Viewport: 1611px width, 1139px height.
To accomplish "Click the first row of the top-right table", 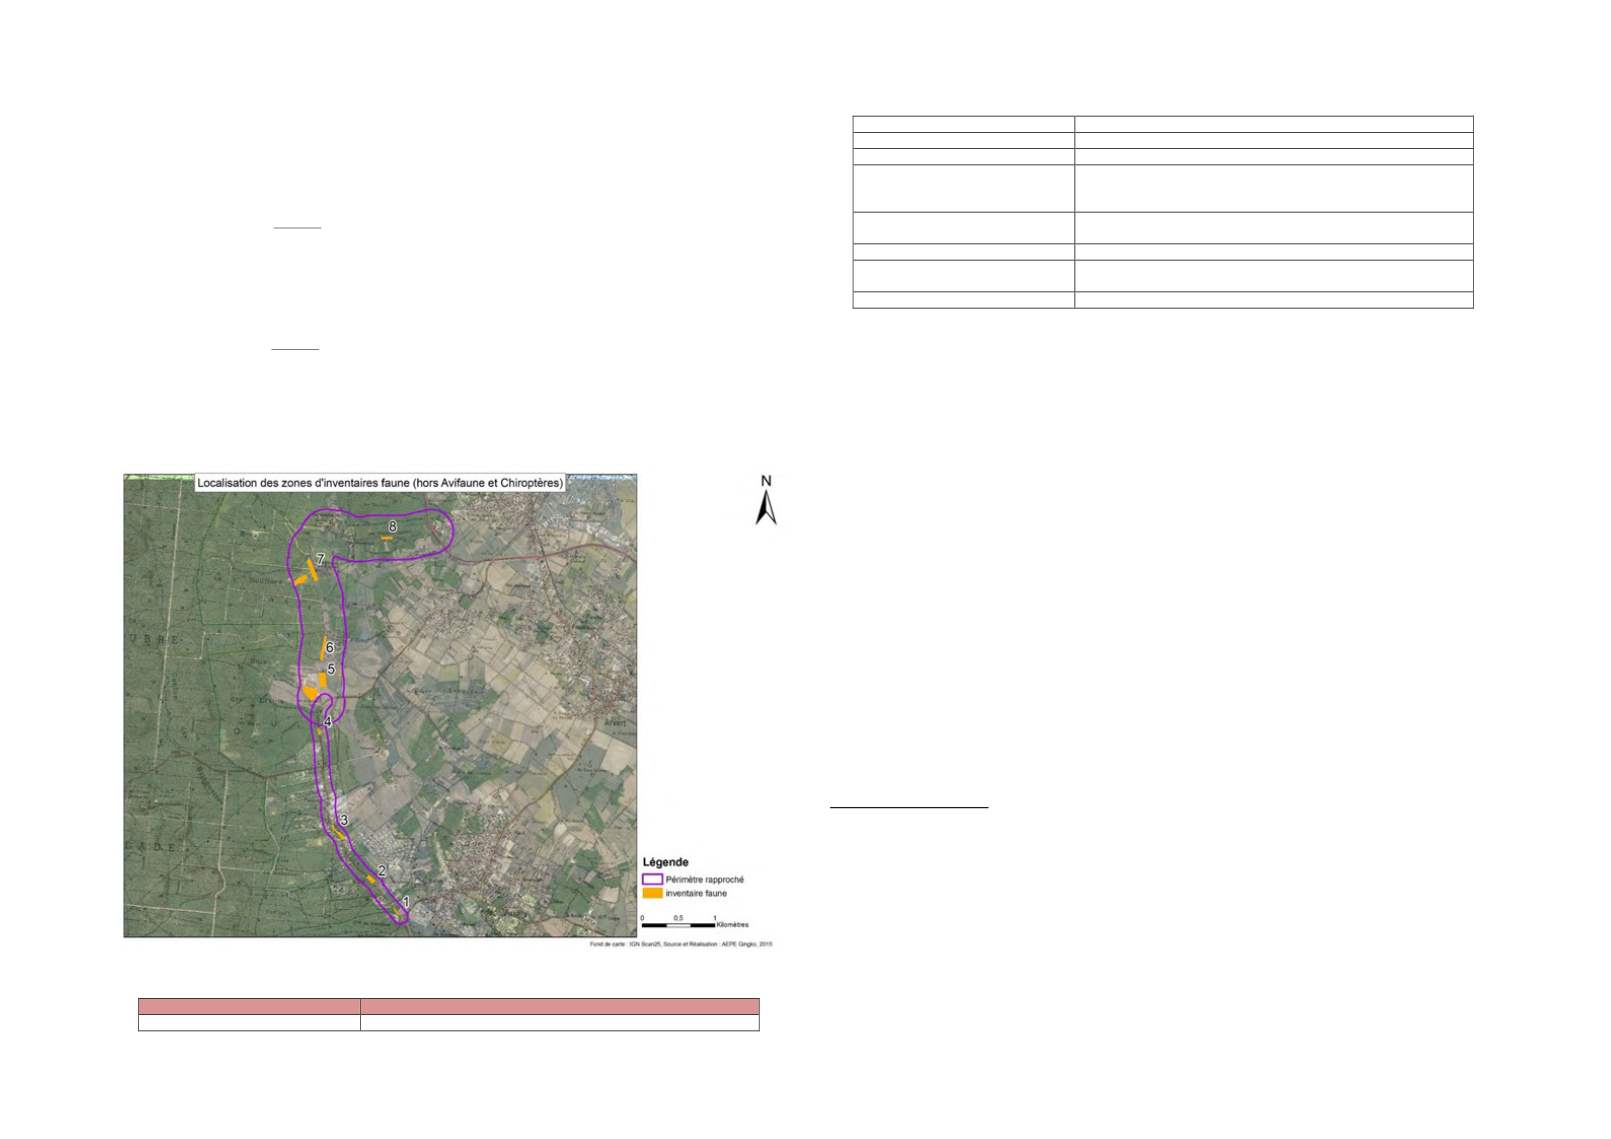I will 1162,124.
